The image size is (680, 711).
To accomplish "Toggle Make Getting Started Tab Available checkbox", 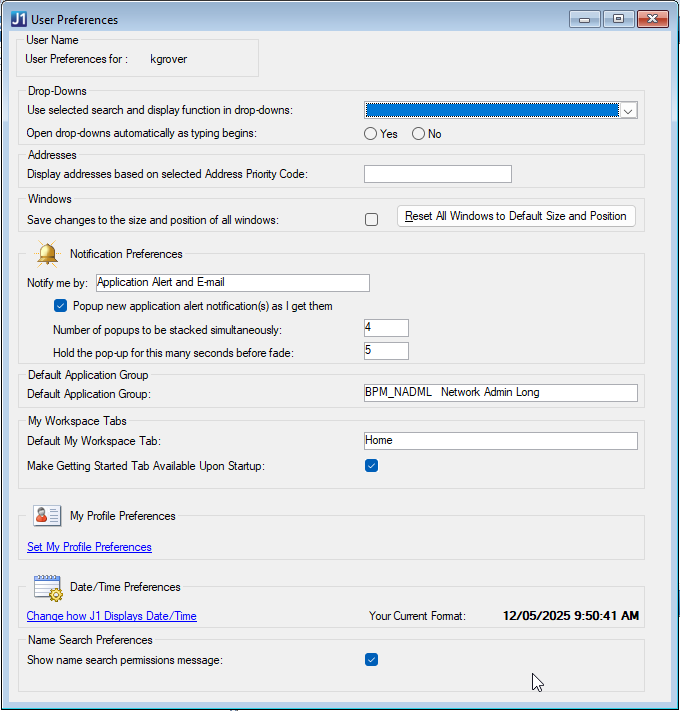I will point(371,465).
